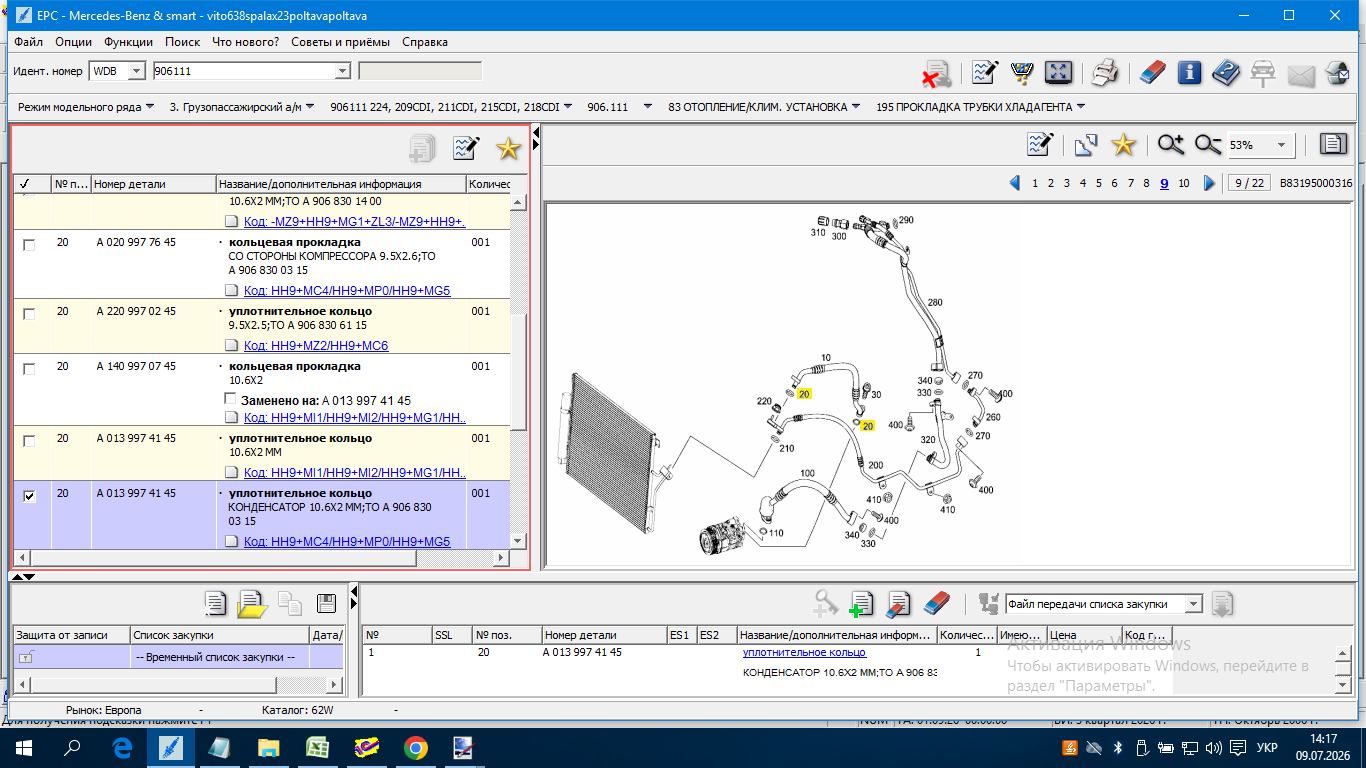Tick the checkbox for part A 220 997 02 45
The image size is (1366, 768).
(x=29, y=314)
